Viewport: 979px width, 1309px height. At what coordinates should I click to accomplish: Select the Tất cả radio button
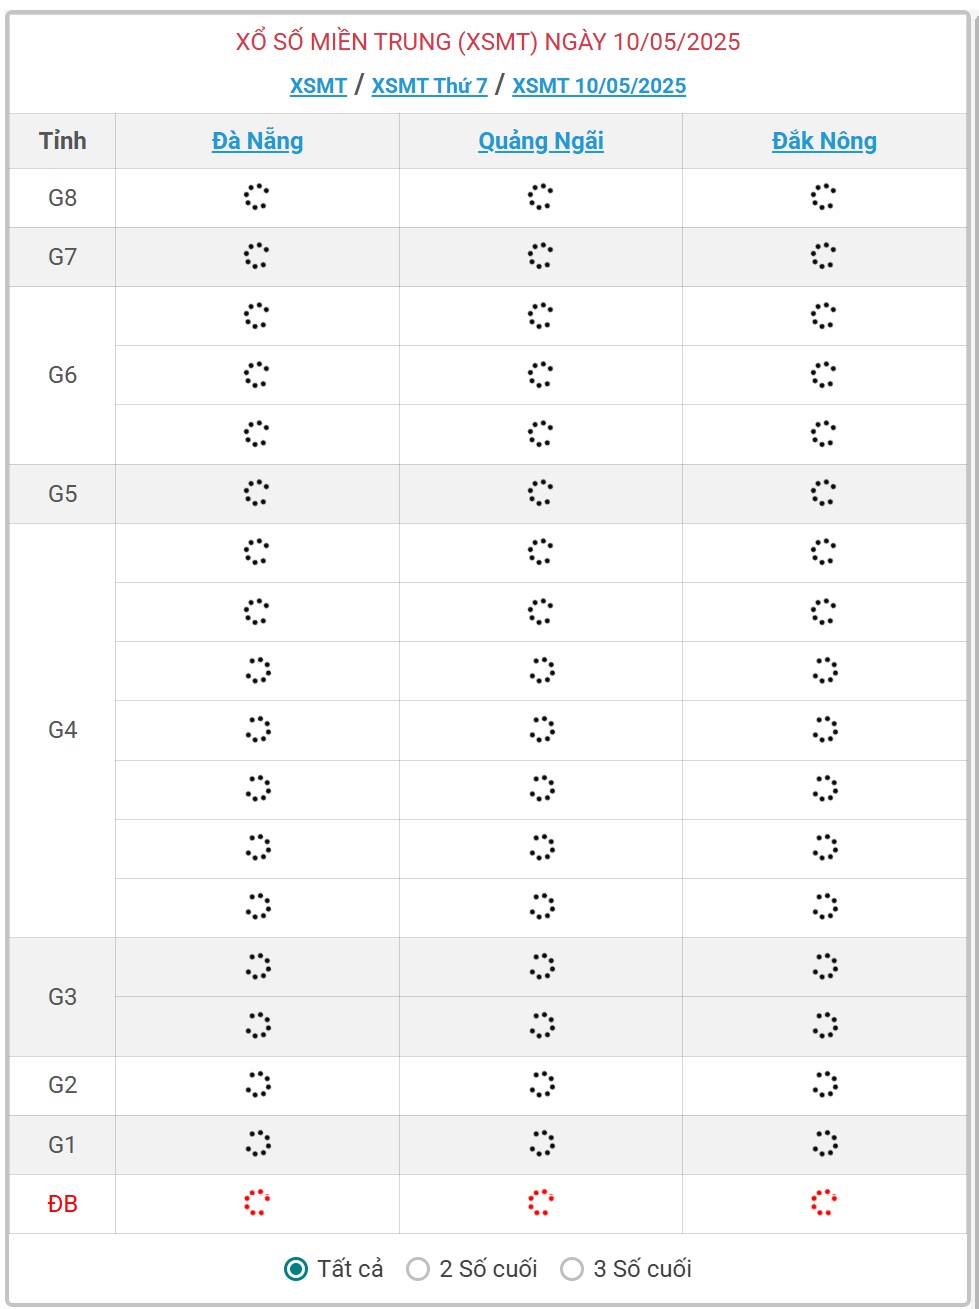pyautogui.click(x=296, y=1269)
